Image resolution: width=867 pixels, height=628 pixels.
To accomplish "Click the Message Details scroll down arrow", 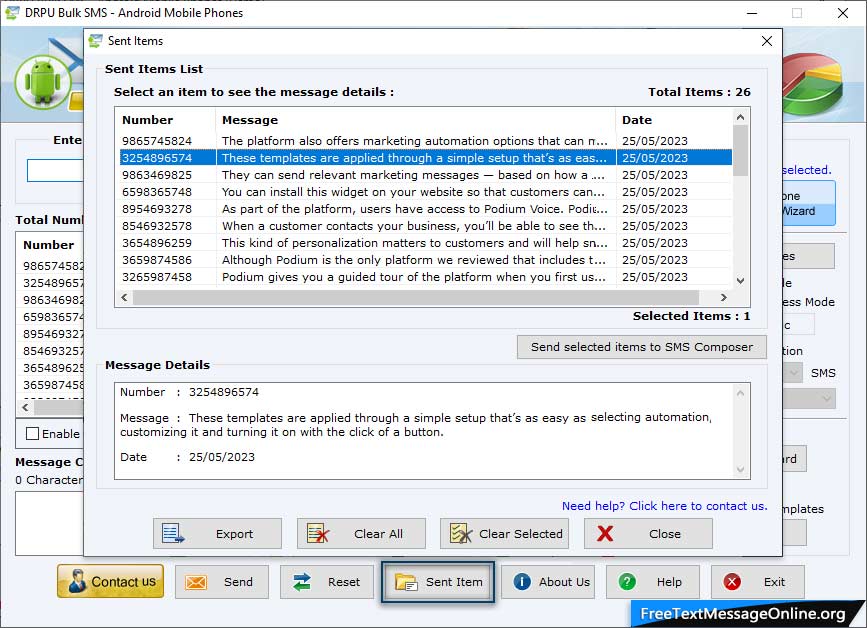I will pyautogui.click(x=740, y=470).
